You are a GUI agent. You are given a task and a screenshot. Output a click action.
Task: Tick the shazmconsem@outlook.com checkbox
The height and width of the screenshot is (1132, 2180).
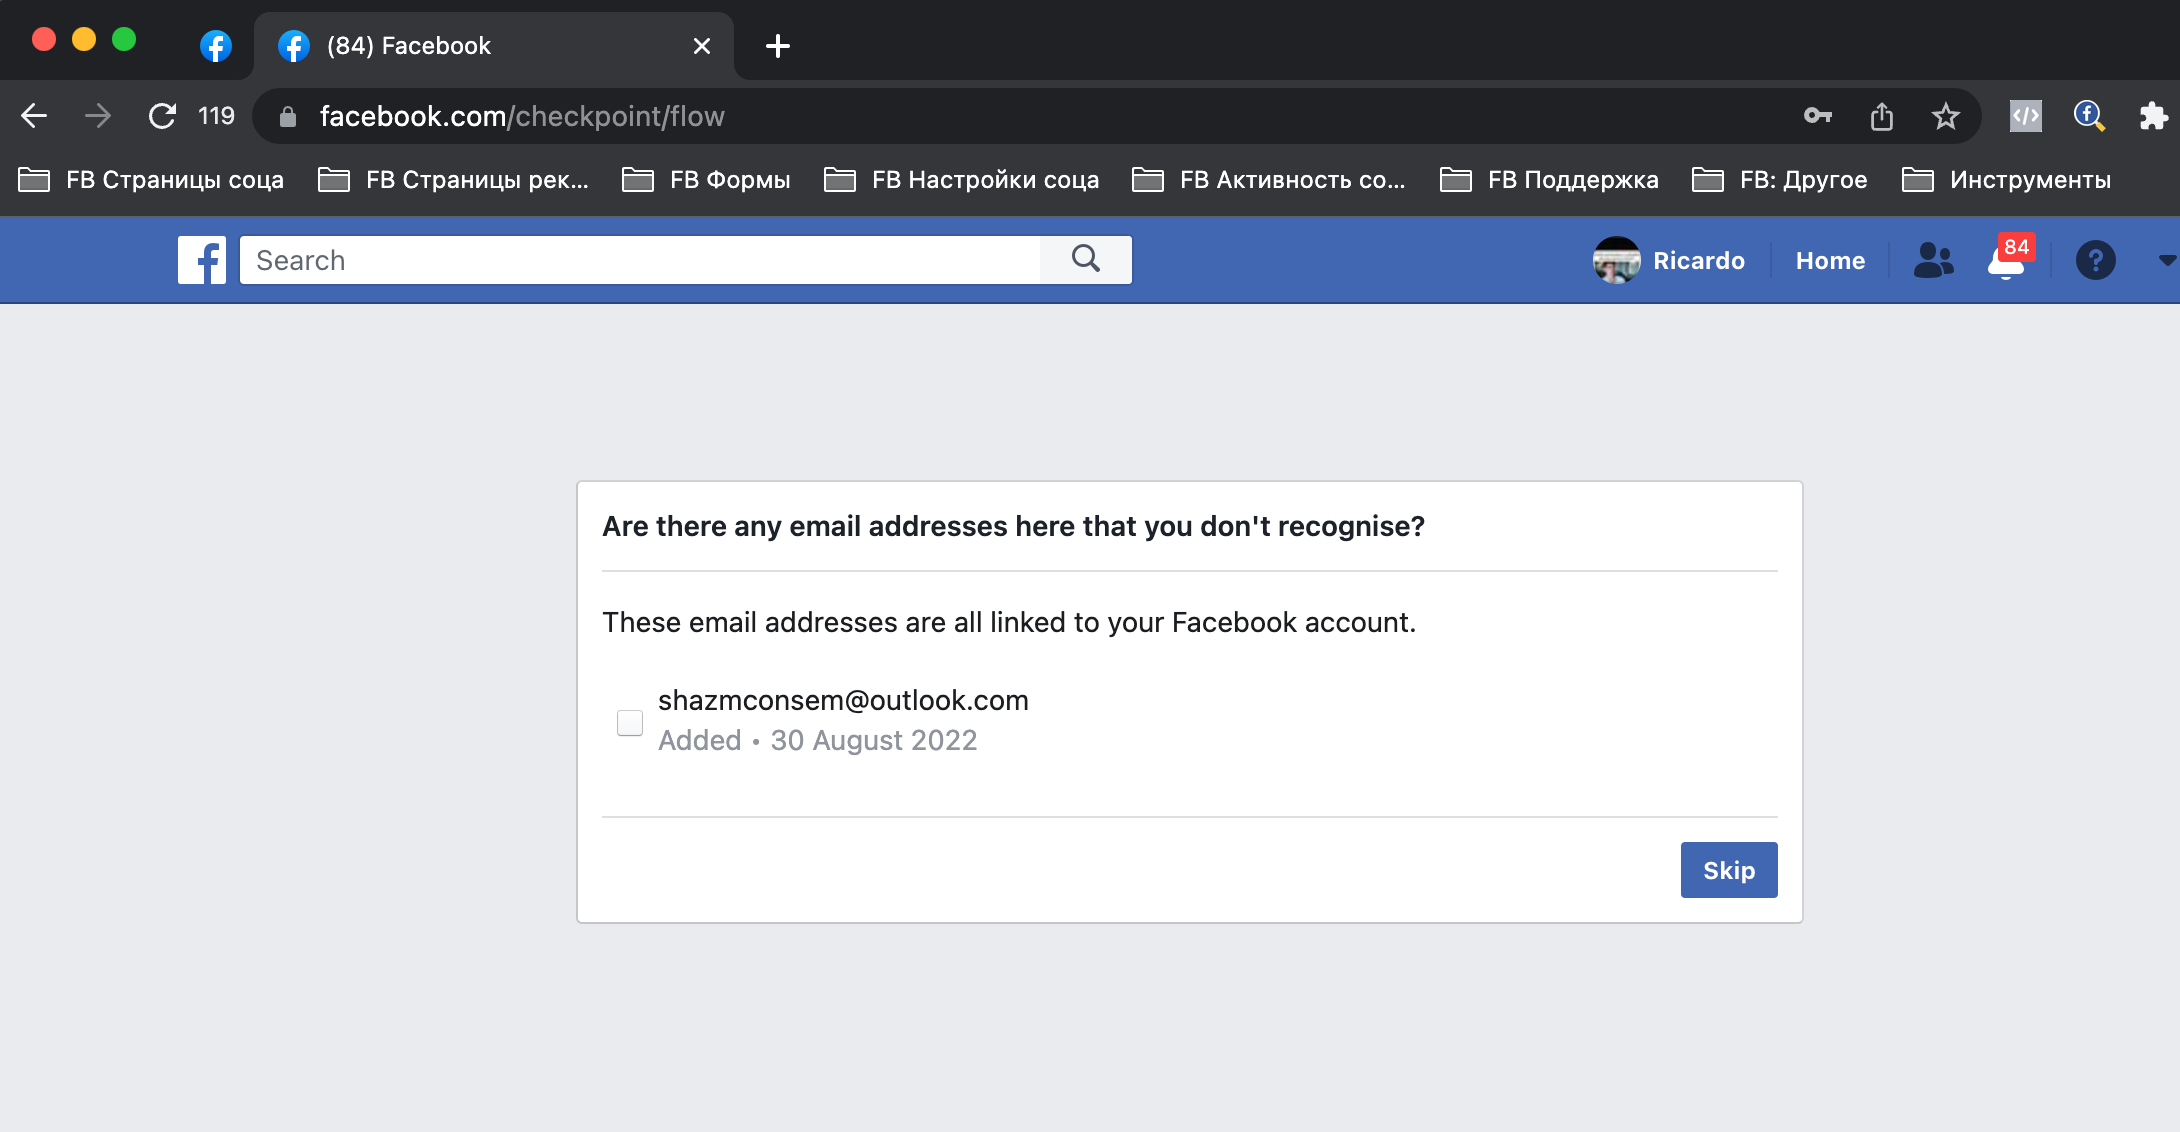coord(630,722)
